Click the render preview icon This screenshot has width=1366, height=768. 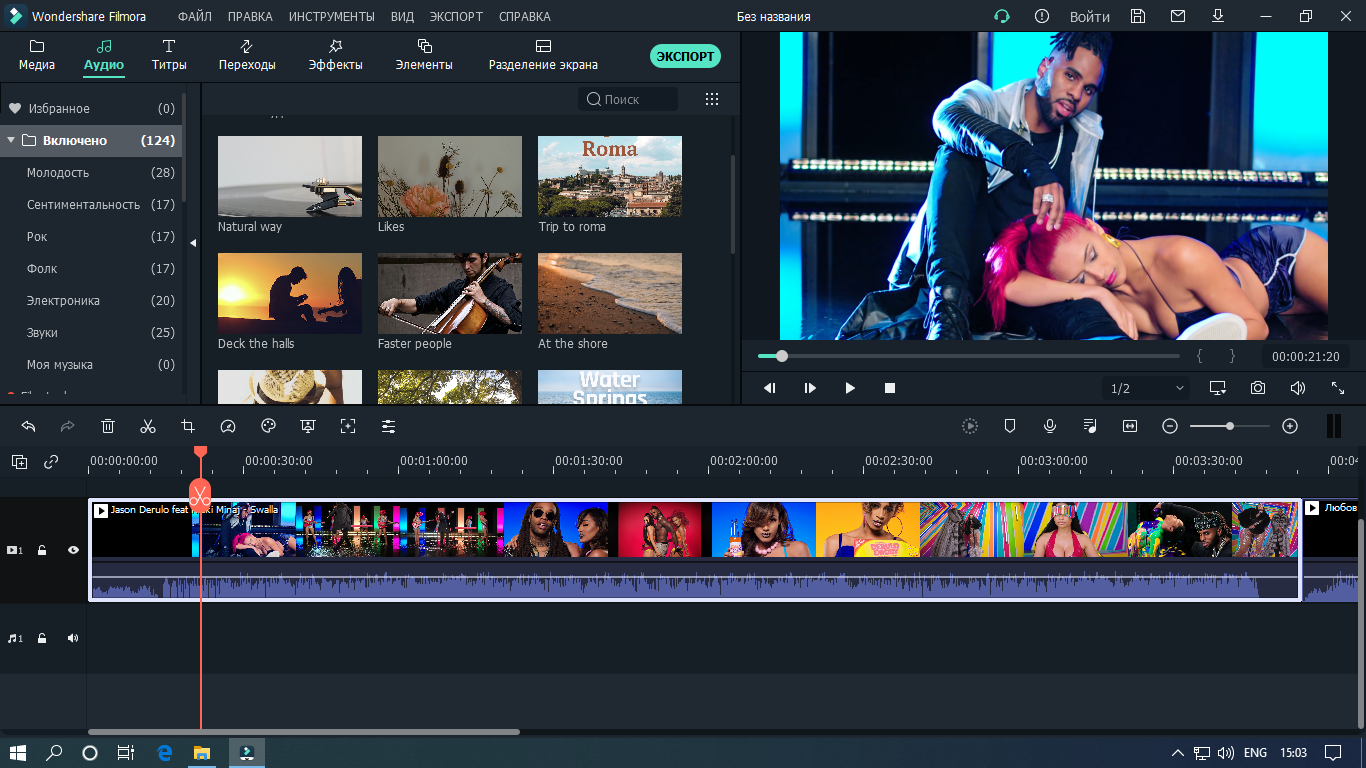[x=970, y=426]
